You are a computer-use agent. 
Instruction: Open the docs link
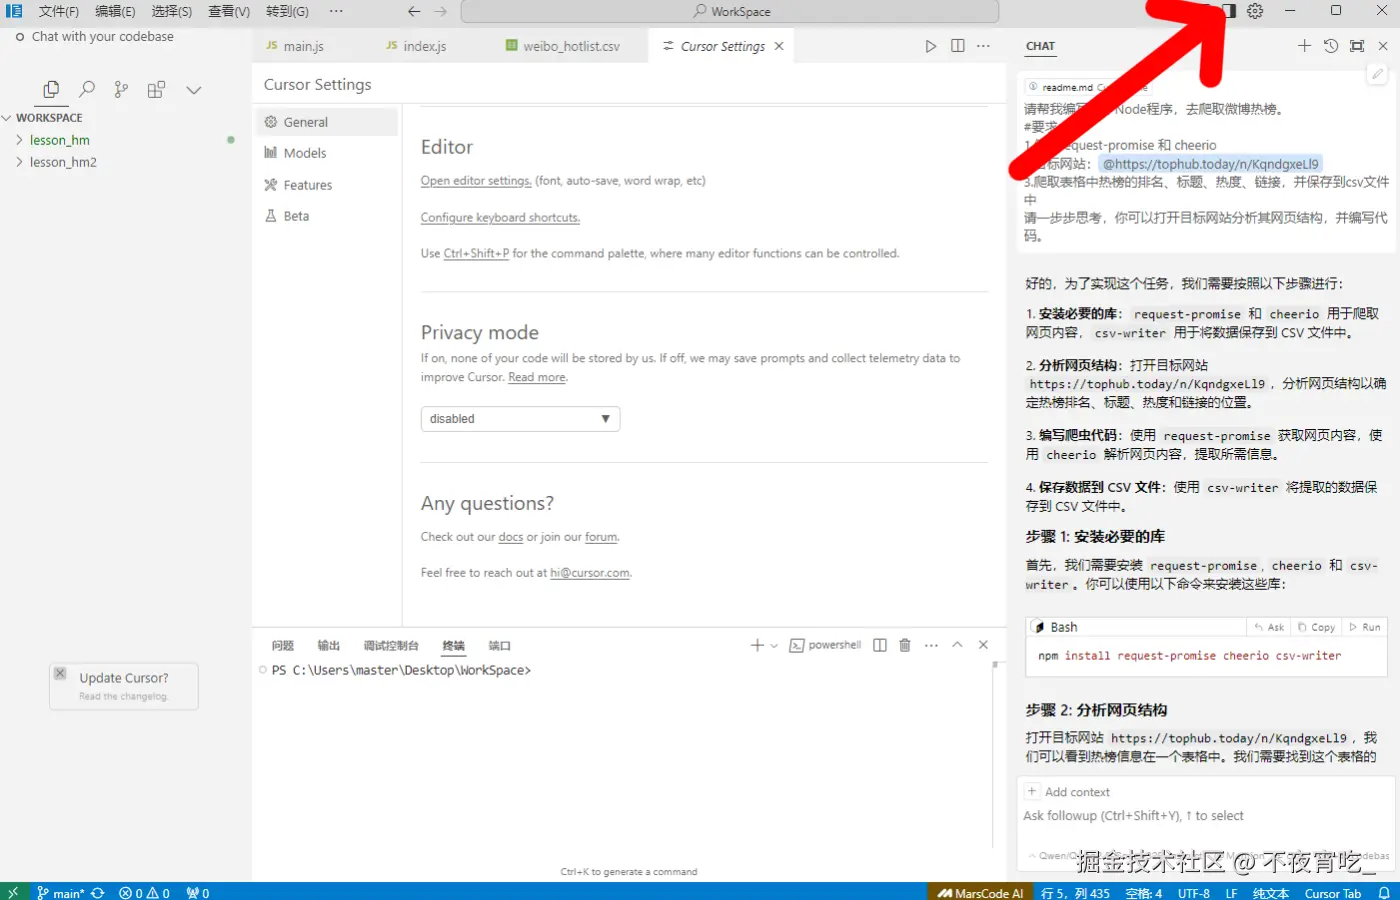pyautogui.click(x=511, y=537)
